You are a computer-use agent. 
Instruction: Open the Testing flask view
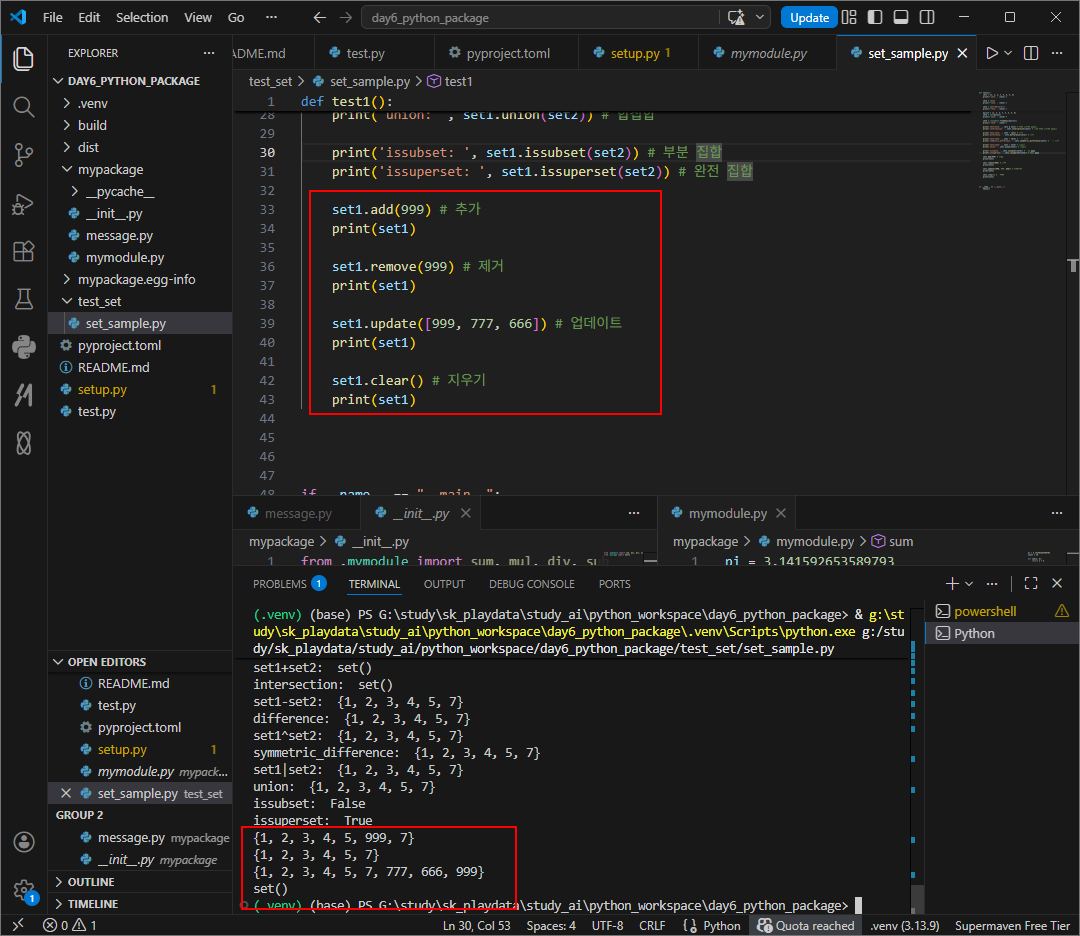pyautogui.click(x=23, y=299)
